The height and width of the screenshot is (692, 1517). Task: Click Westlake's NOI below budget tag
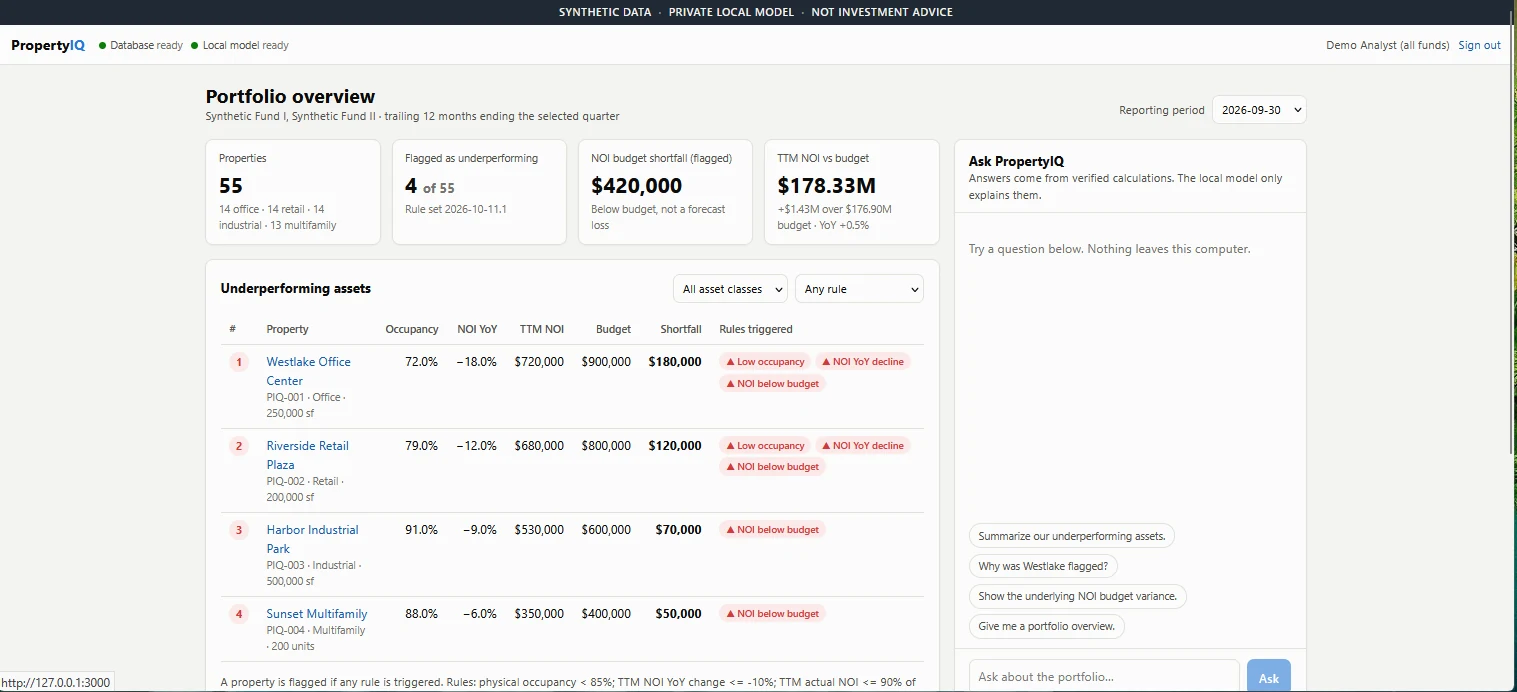point(772,384)
